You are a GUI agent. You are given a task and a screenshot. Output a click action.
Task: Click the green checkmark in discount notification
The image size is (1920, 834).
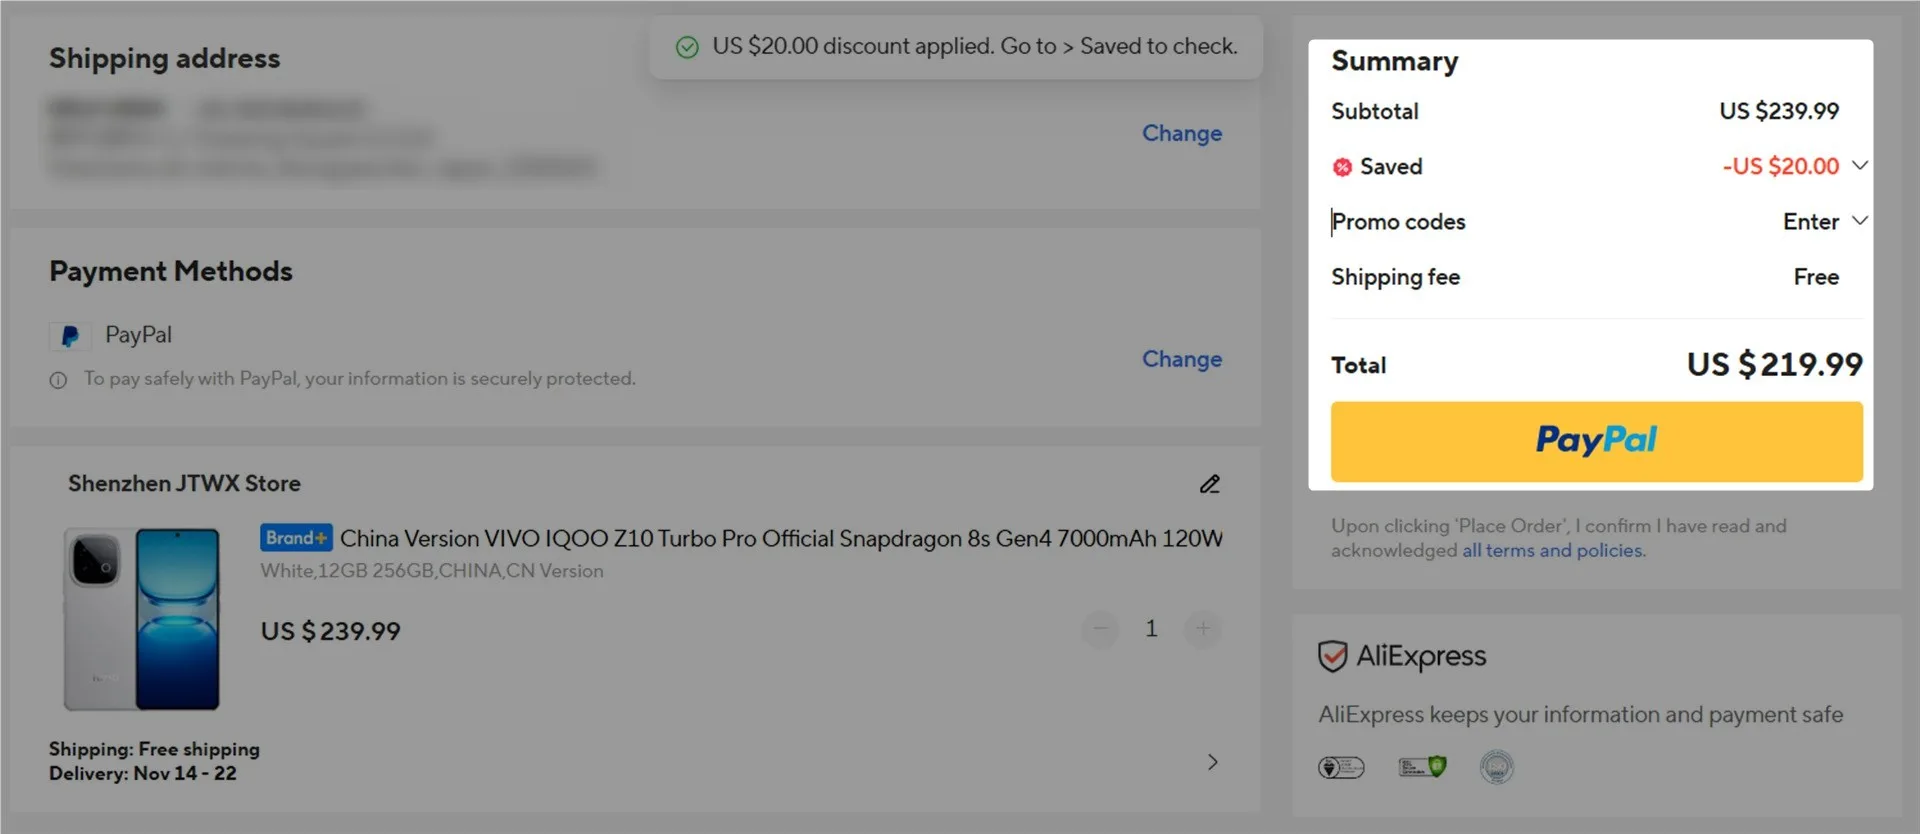click(x=687, y=47)
